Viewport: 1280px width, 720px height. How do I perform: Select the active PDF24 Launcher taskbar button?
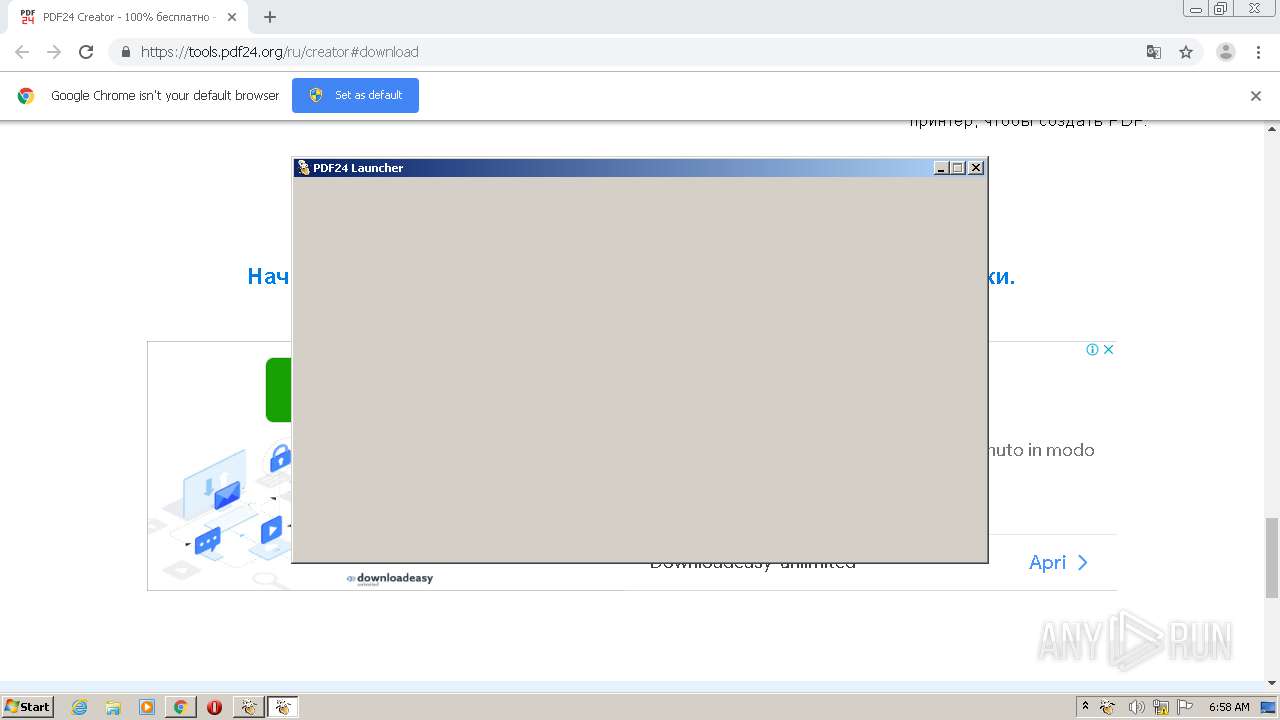tap(283, 707)
